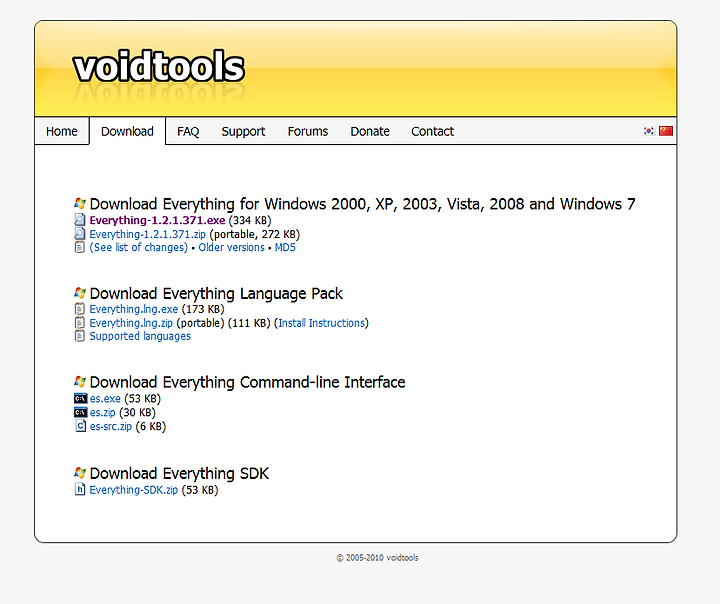This screenshot has height=604, width=720.
Task: Download Everything-SDK.zip
Action: pos(134,490)
